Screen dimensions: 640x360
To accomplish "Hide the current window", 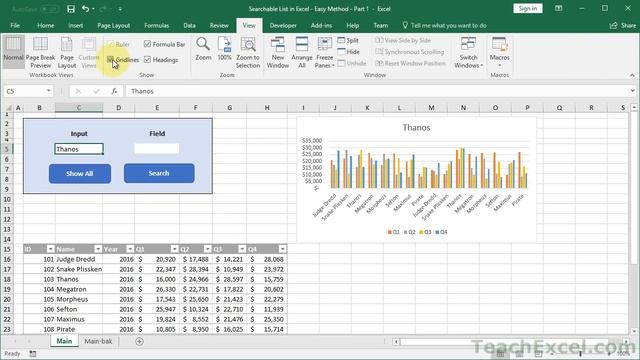I will pyautogui.click(x=349, y=52).
